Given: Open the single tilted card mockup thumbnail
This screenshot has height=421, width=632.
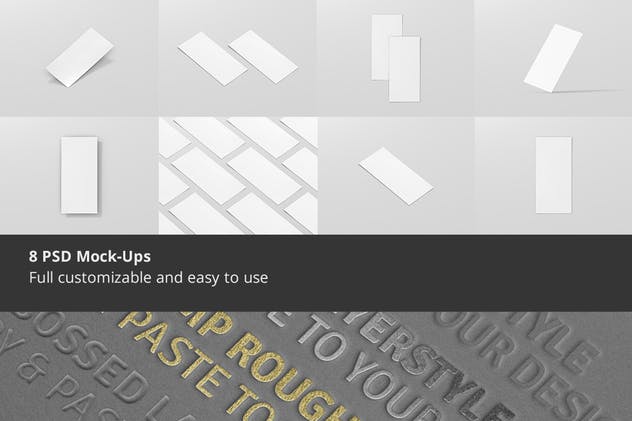Looking at the screenshot, I should pyautogui.click(x=79, y=58).
